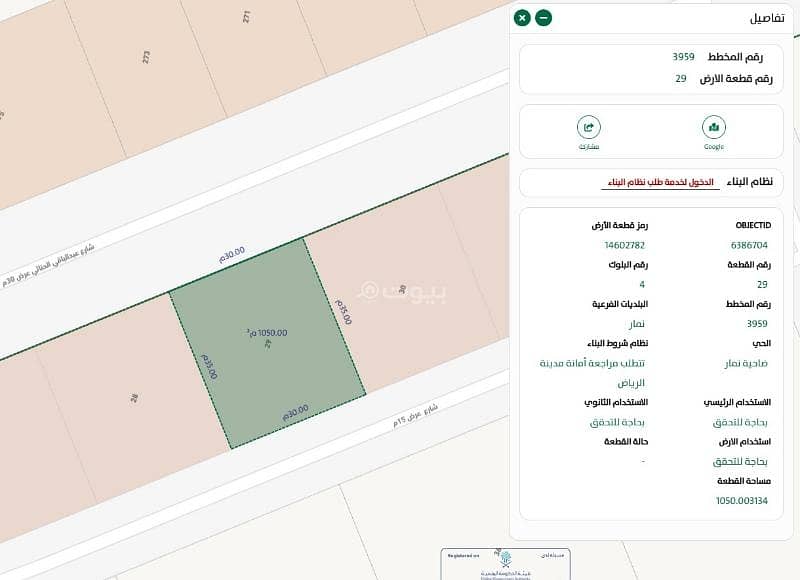Click parcel 273 on the map
The width and height of the screenshot is (800, 580).
point(146,57)
